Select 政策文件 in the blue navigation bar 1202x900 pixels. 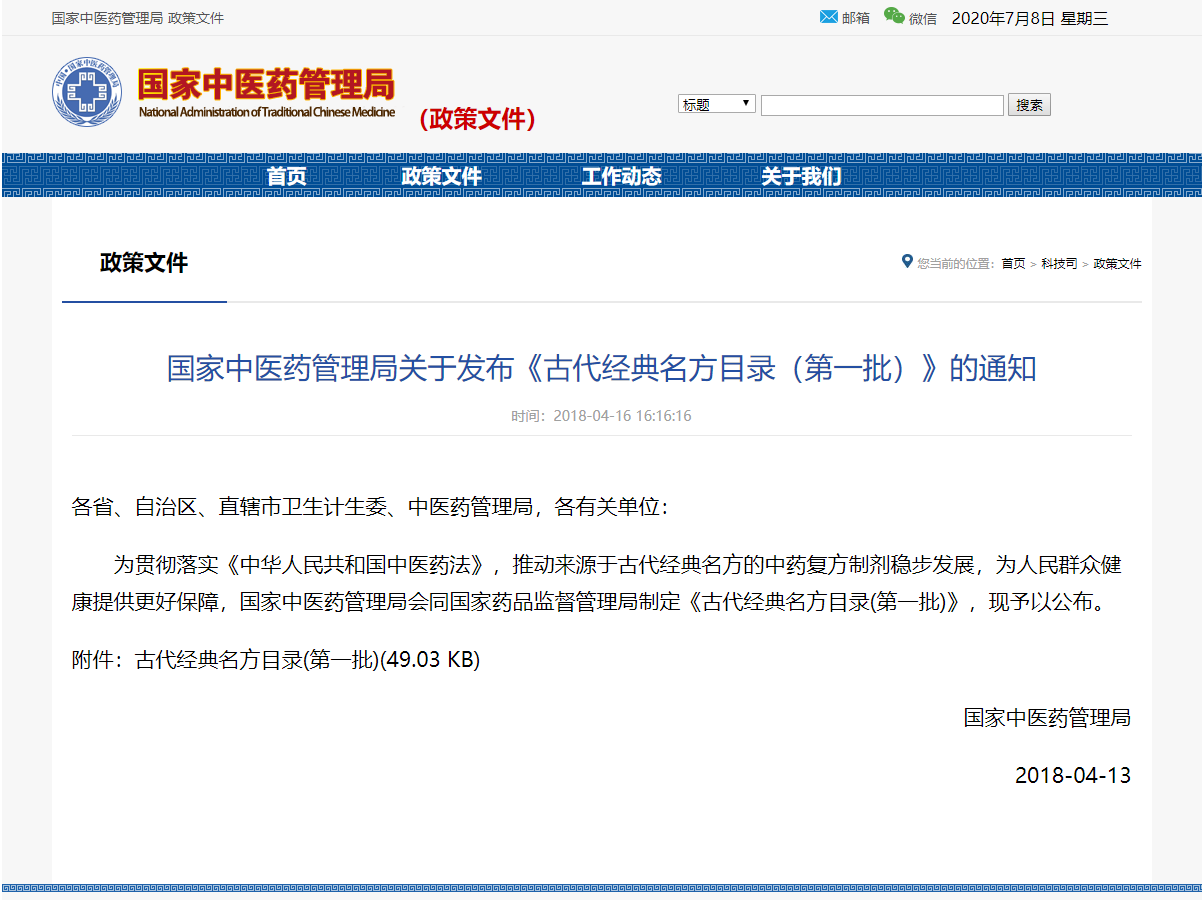pyautogui.click(x=441, y=177)
